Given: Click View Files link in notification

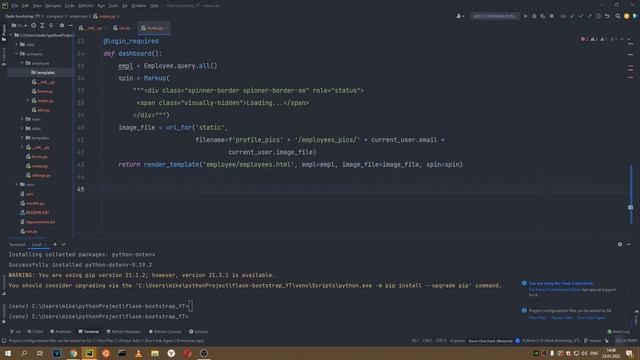Looking at the screenshot, I should click(537, 318).
